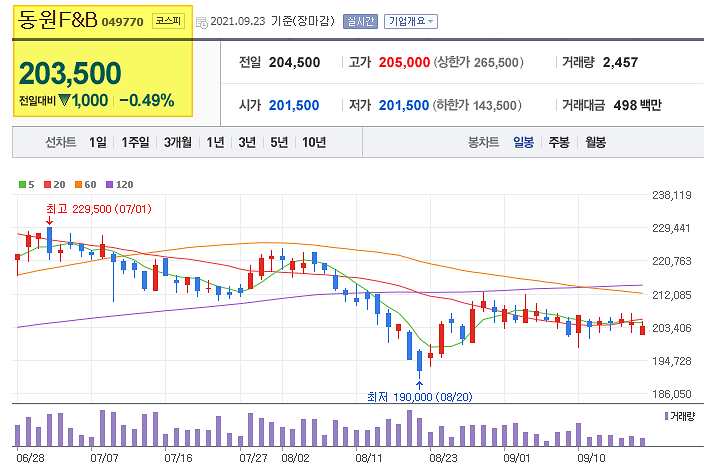This screenshot has width=704, height=474.
Task: Select the 5년 line chart tab
Action: (x=279, y=142)
